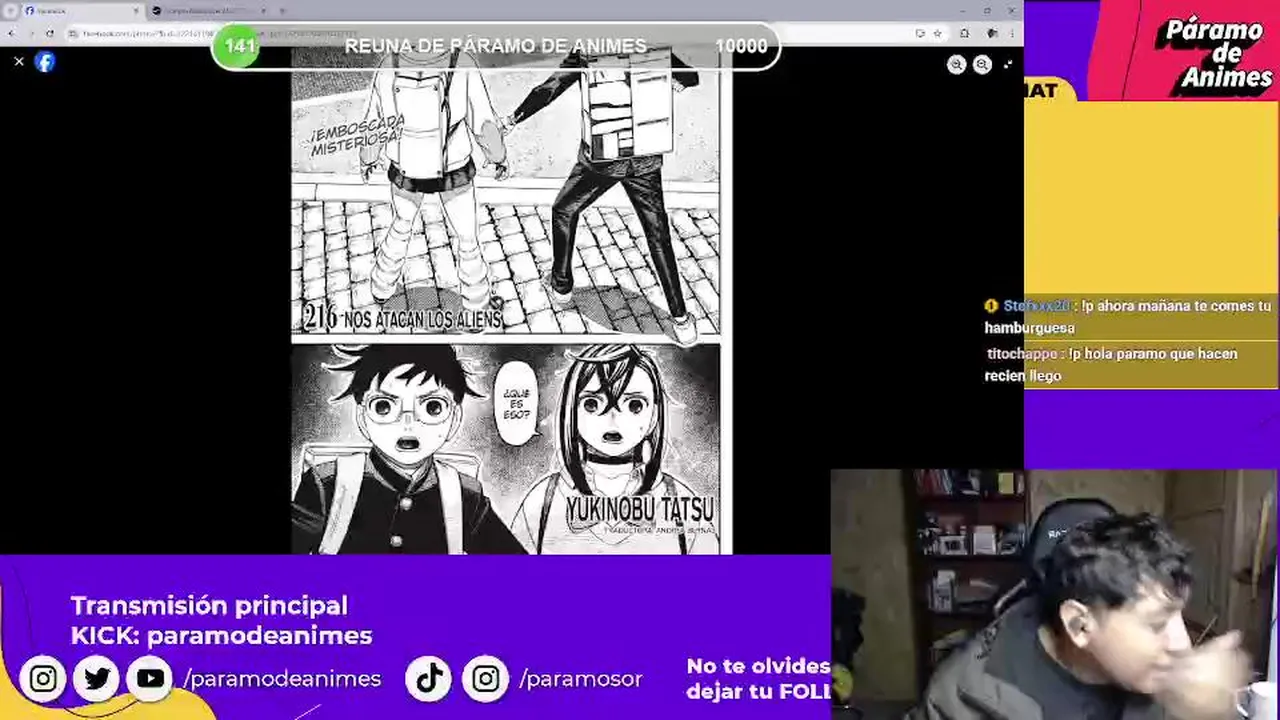1280x720 pixels.
Task: Click the Stefxxx20 chat username
Action: coord(1037,306)
